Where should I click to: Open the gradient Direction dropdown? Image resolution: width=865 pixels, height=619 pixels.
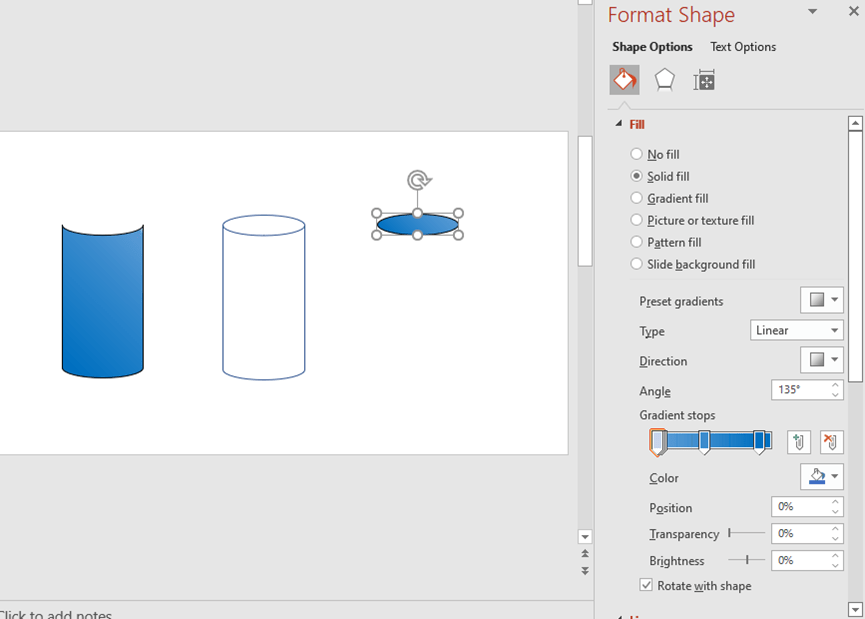(x=822, y=360)
